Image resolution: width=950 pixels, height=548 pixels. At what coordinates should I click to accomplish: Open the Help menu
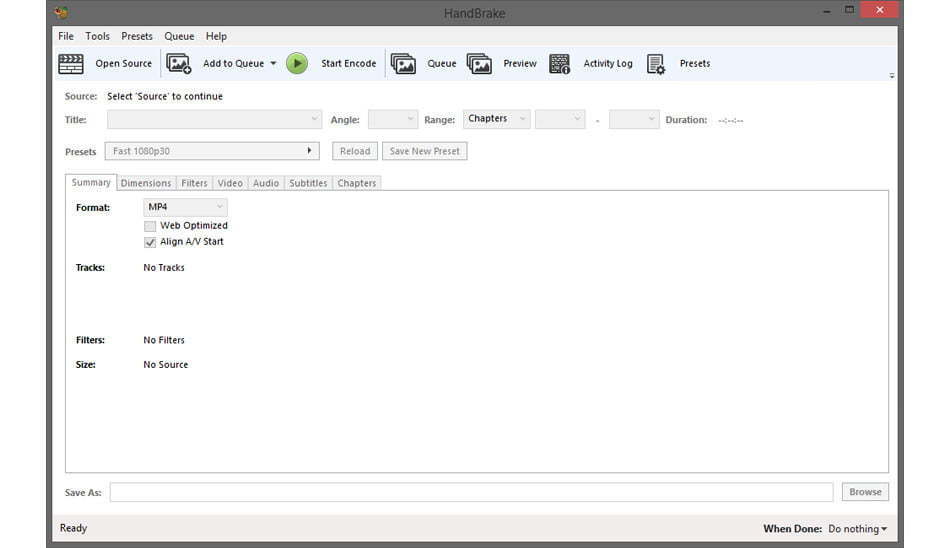[216, 36]
